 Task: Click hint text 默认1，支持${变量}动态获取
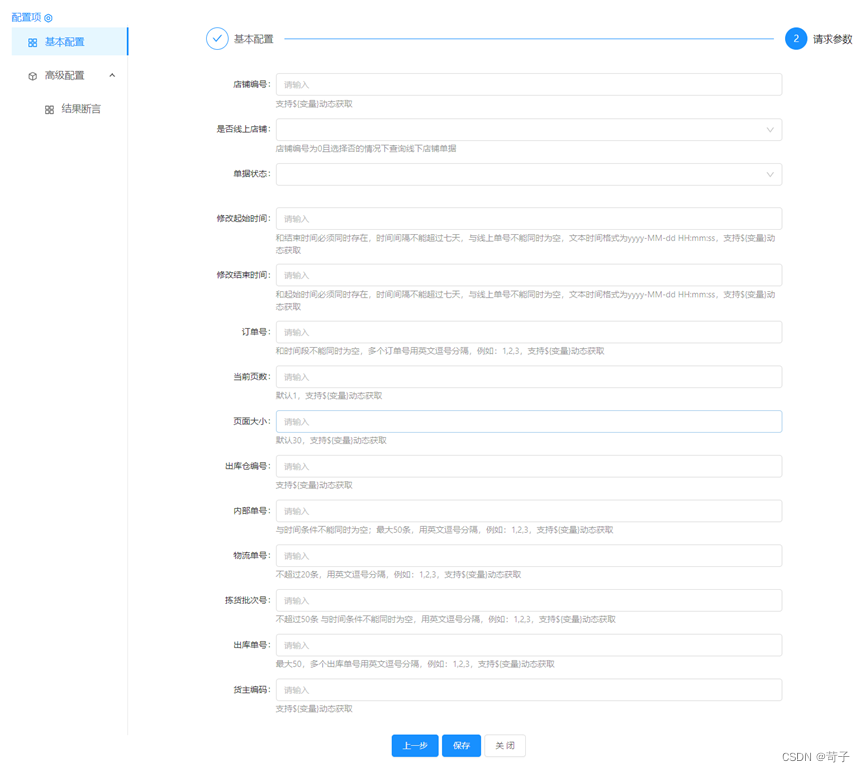tap(329, 396)
